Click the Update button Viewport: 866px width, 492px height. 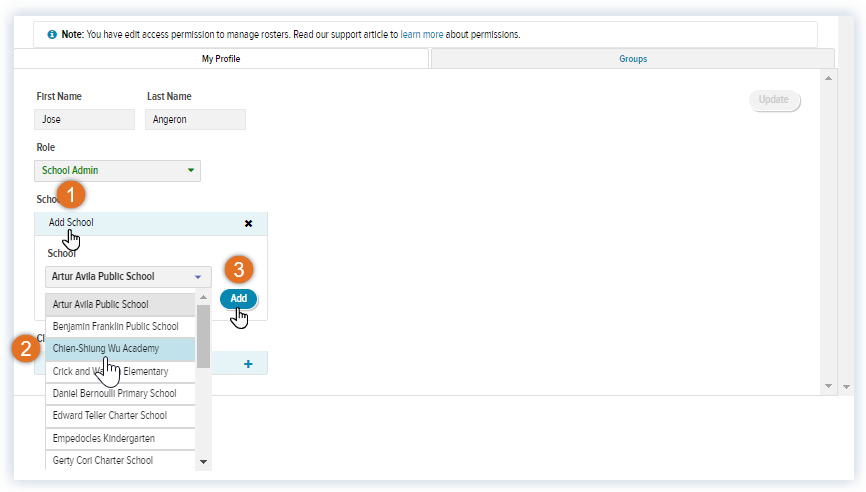click(x=773, y=100)
